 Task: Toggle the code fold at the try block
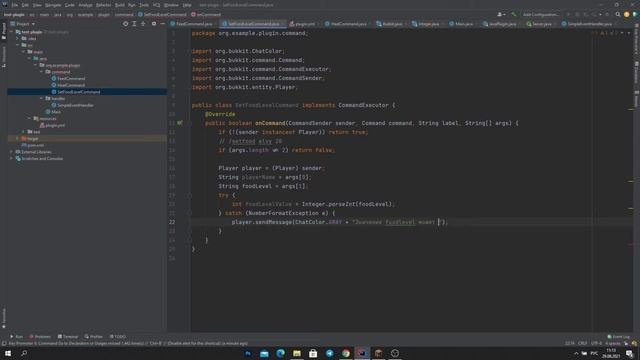coord(190,195)
